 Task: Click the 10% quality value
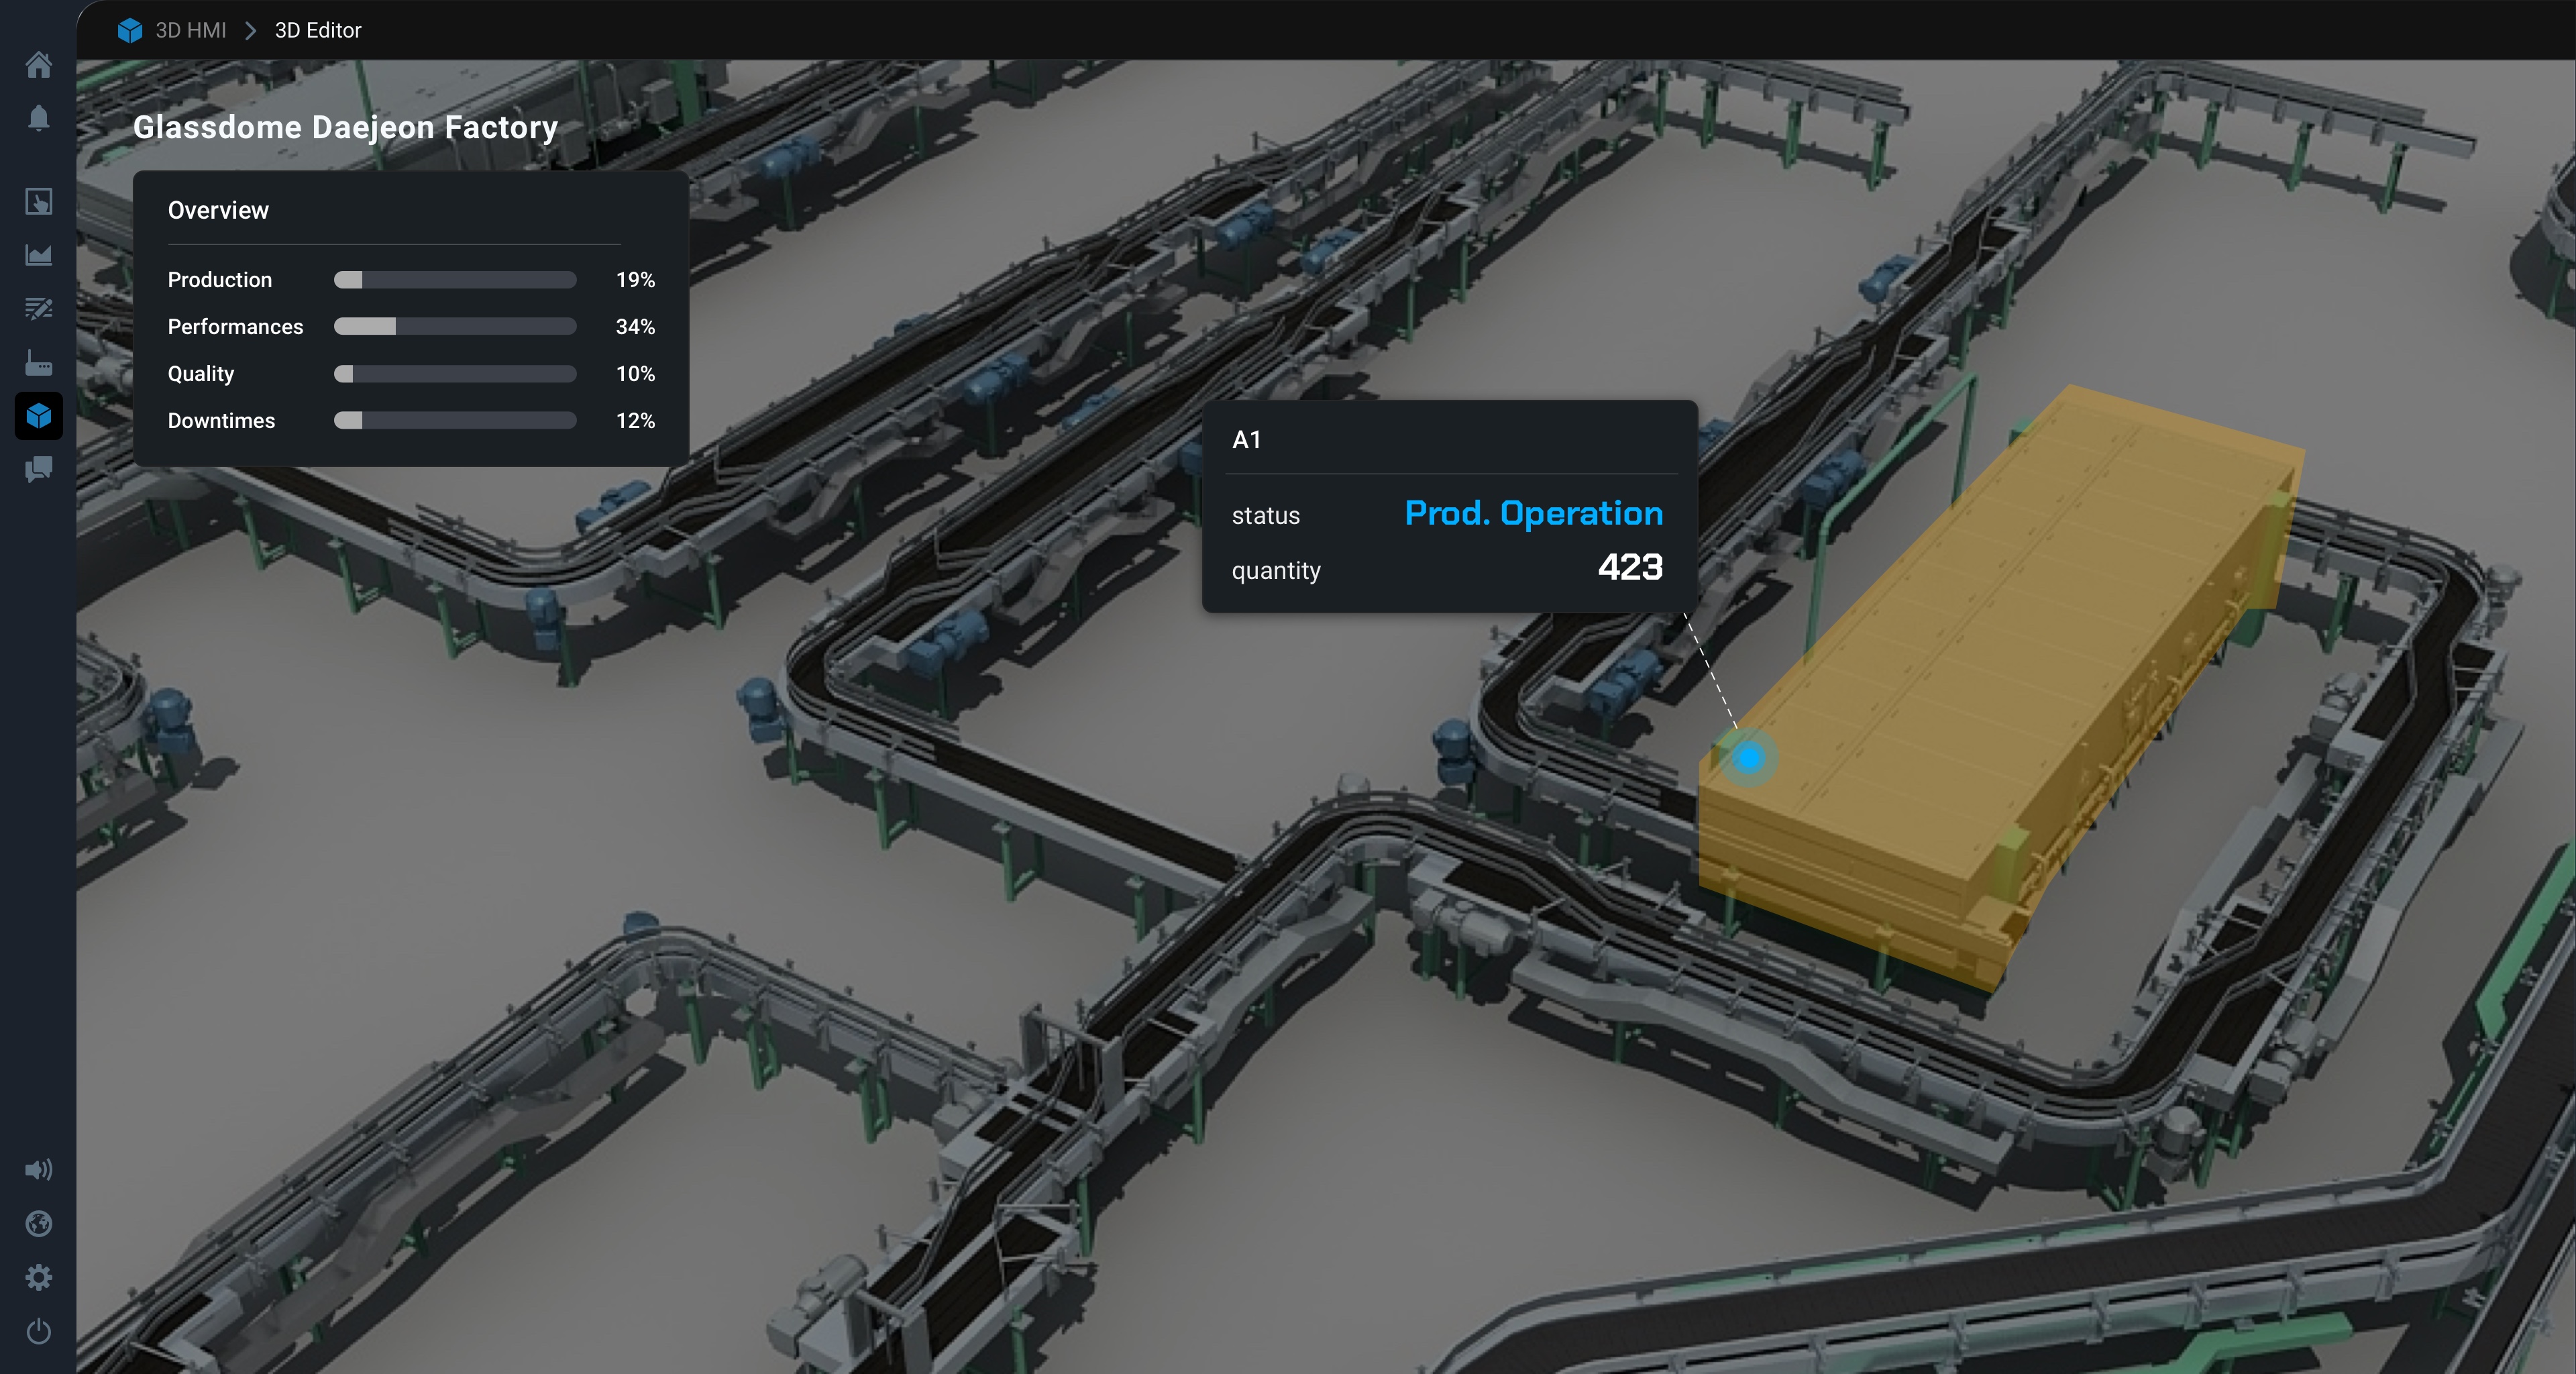coord(635,374)
